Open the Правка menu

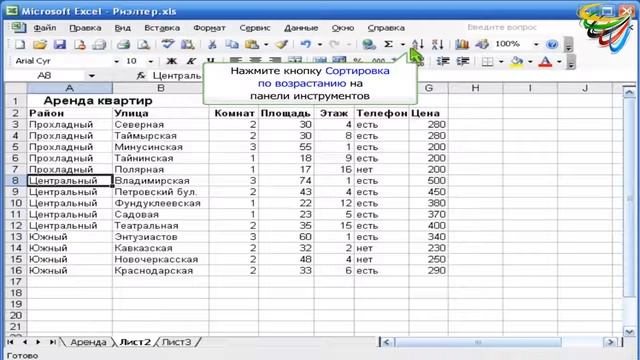click(85, 28)
